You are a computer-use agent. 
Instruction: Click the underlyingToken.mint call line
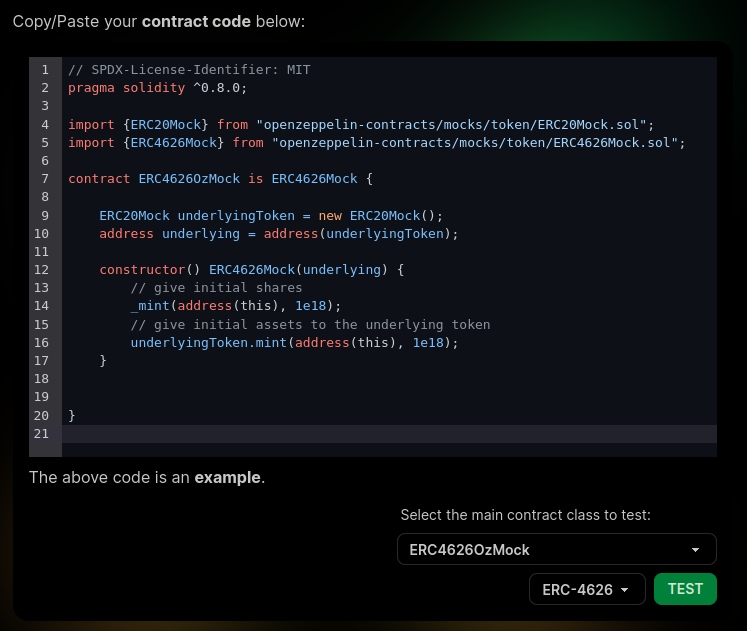click(x=294, y=343)
